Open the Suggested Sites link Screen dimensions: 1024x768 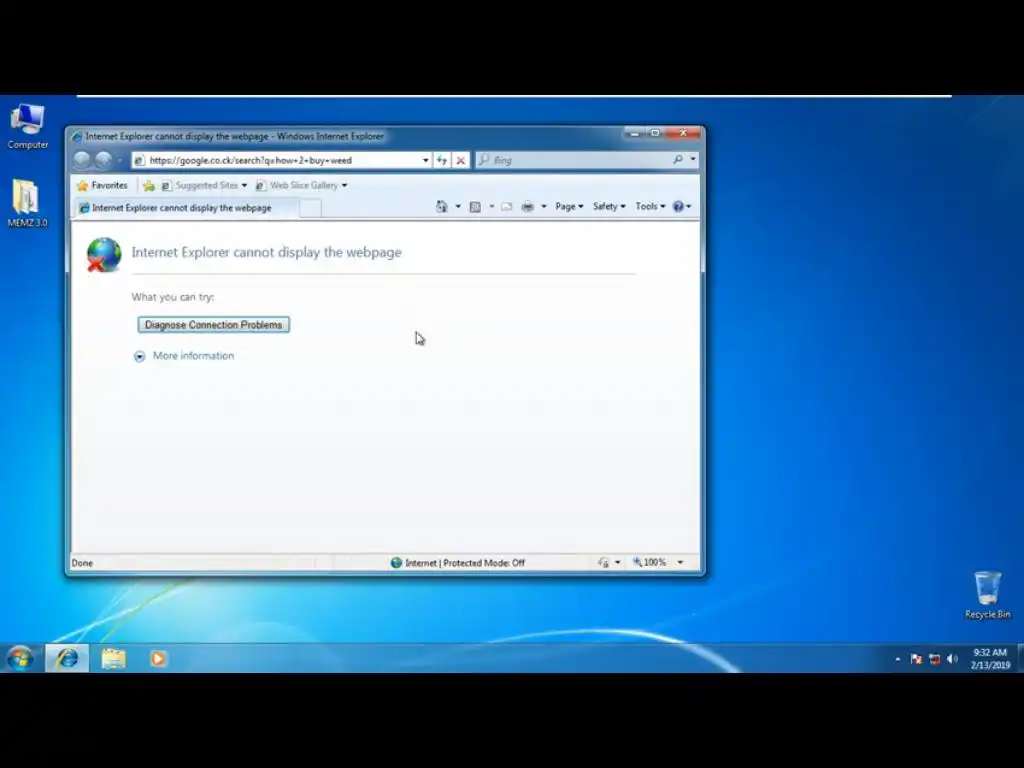tap(204, 185)
